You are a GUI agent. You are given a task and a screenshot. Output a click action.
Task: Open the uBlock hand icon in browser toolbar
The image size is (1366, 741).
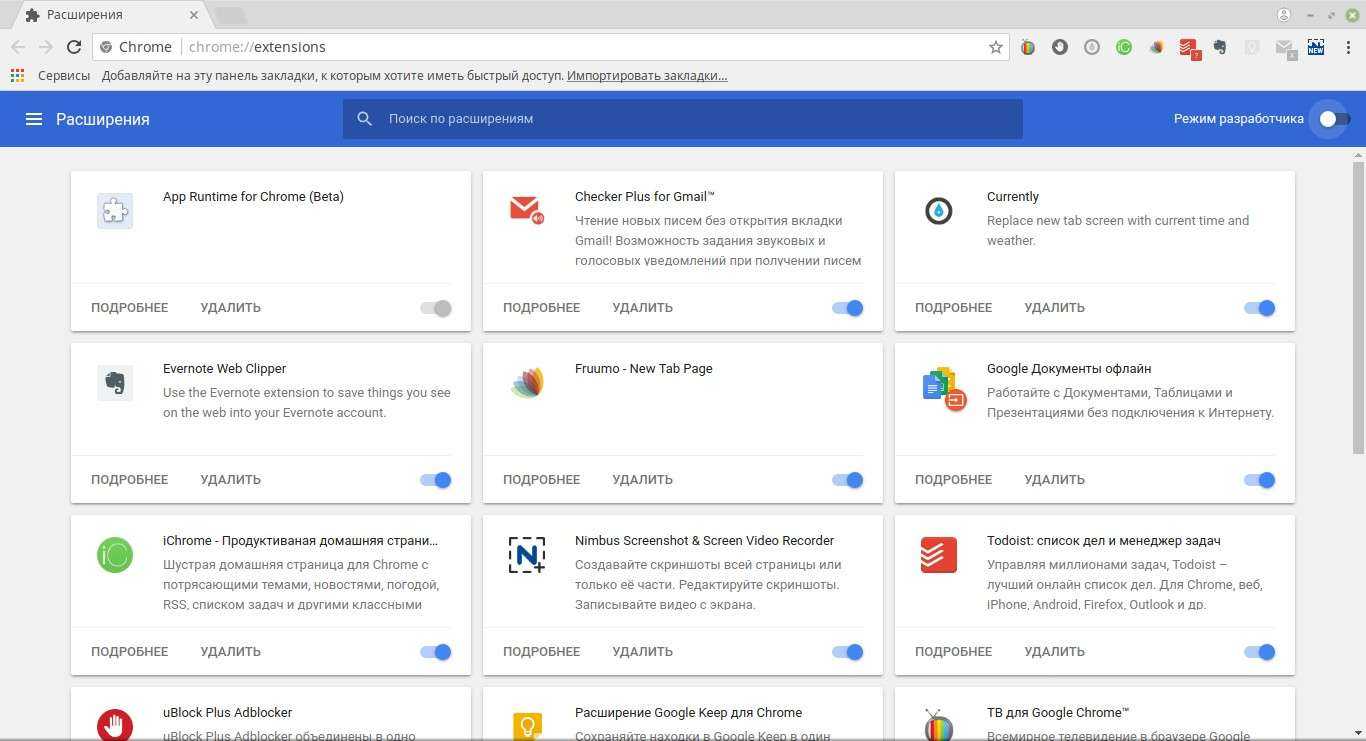tap(1060, 47)
